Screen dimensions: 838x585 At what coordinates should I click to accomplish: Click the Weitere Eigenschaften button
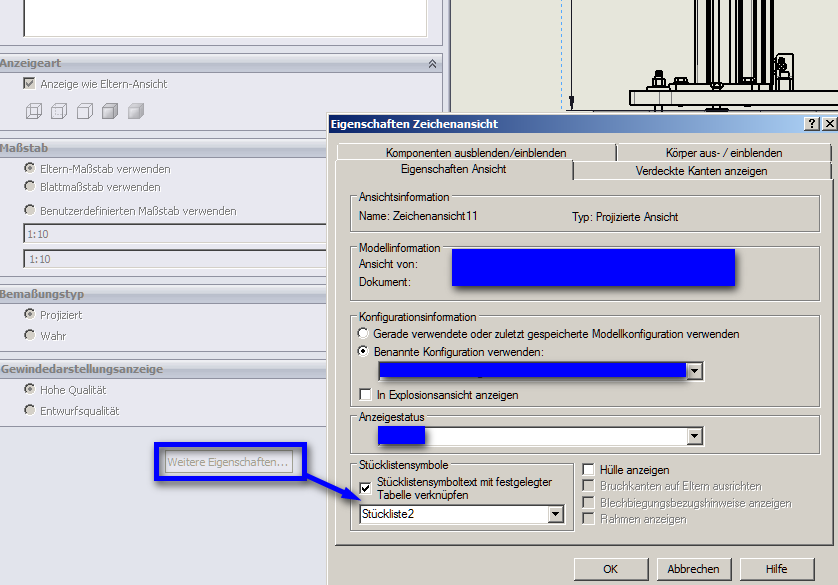[229, 462]
